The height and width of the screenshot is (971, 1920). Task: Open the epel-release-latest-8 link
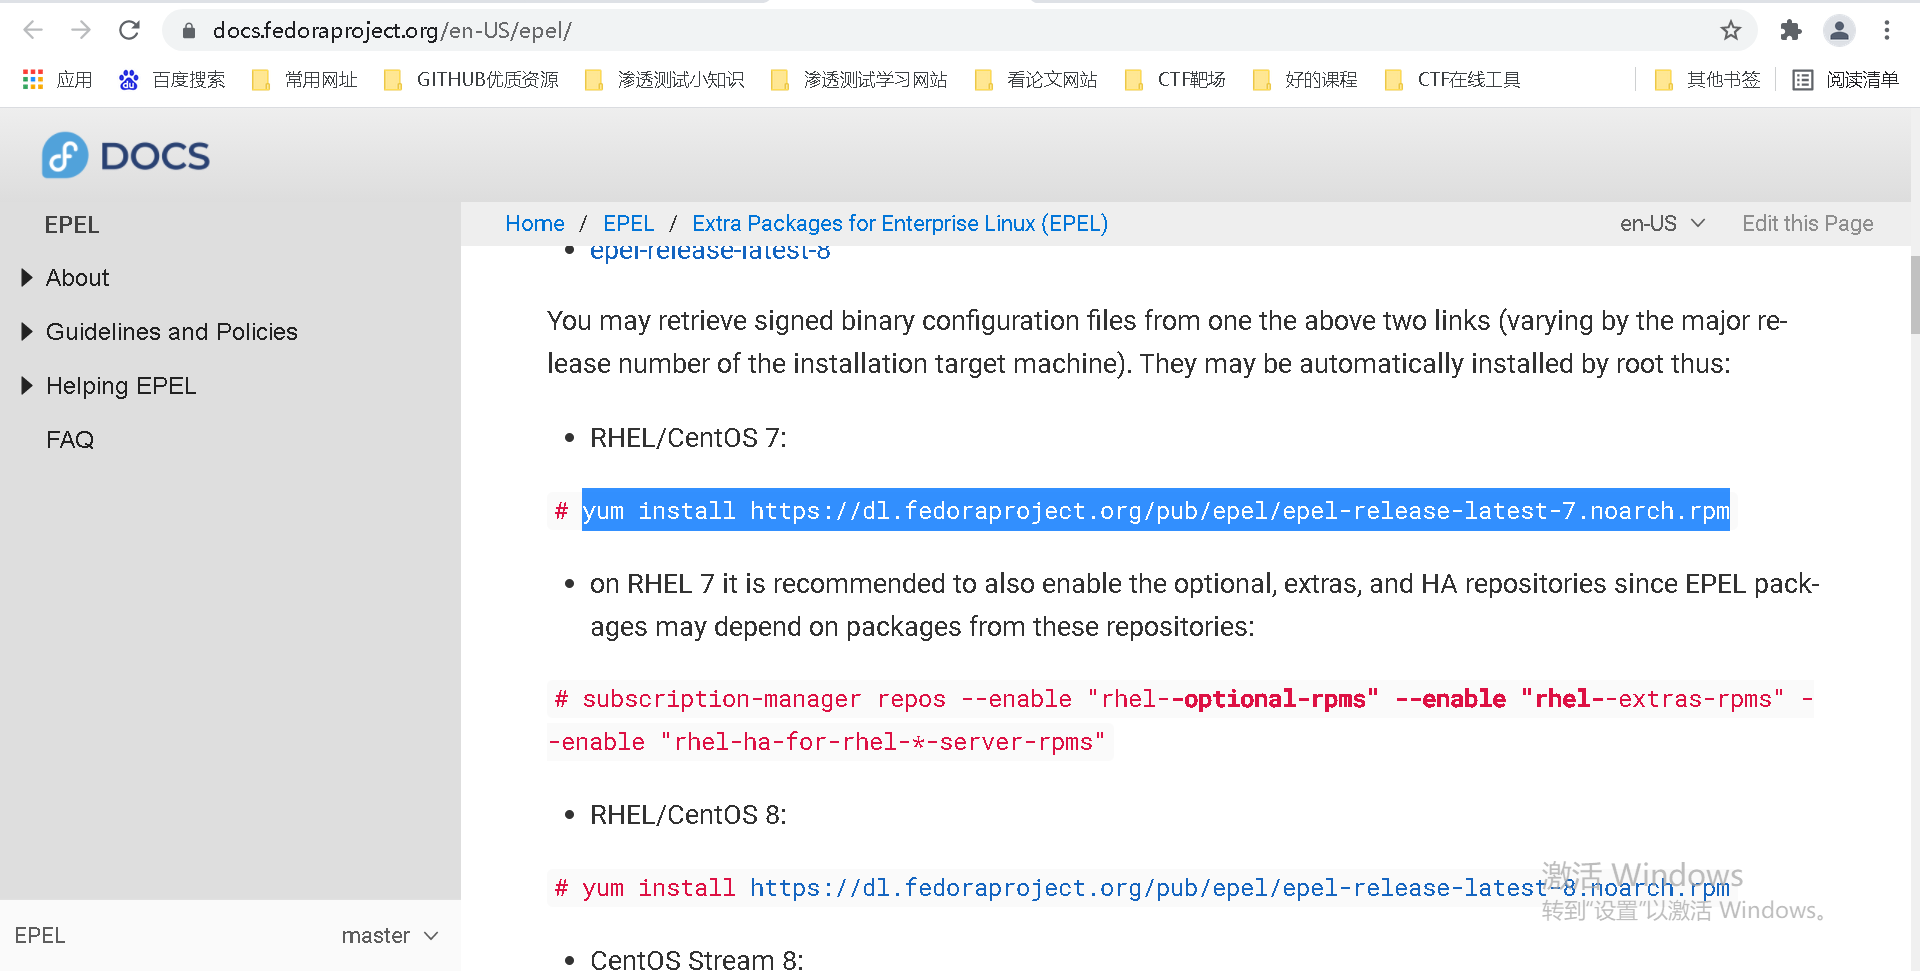(x=710, y=252)
